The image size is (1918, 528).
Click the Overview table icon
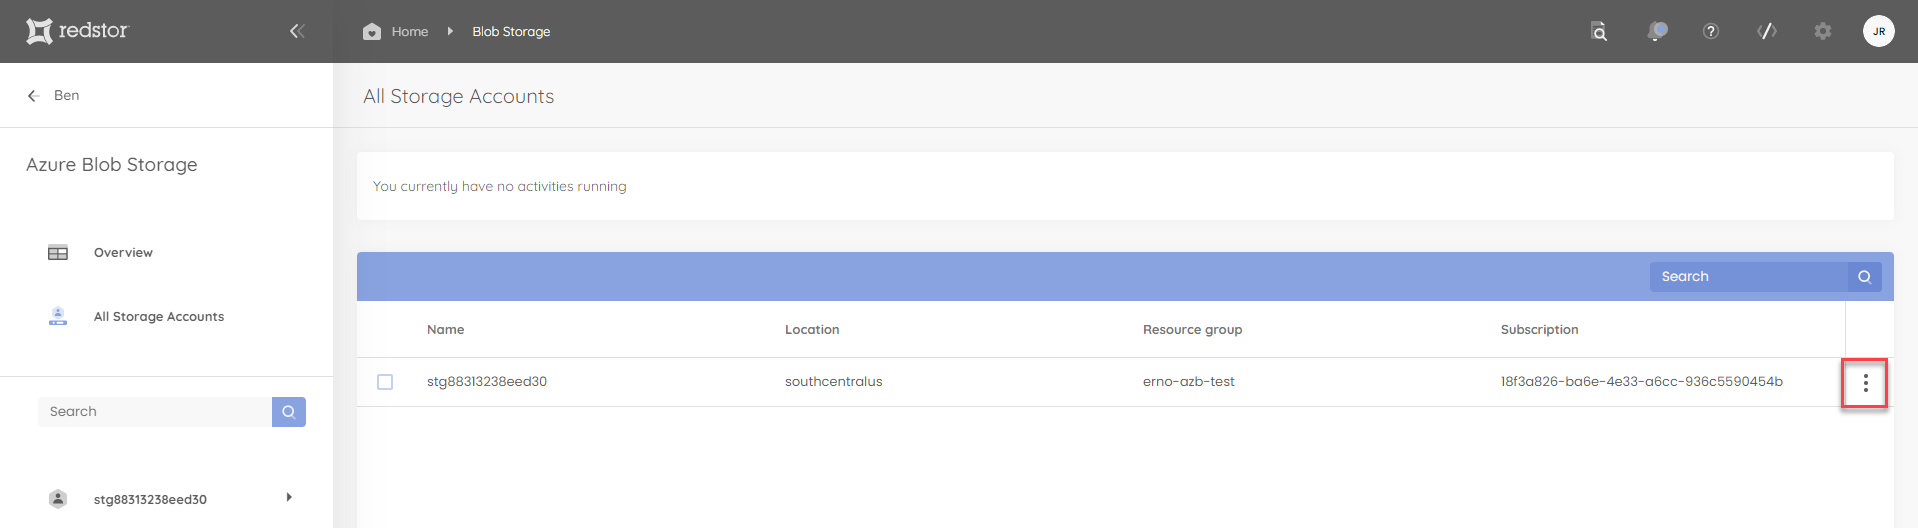point(58,253)
